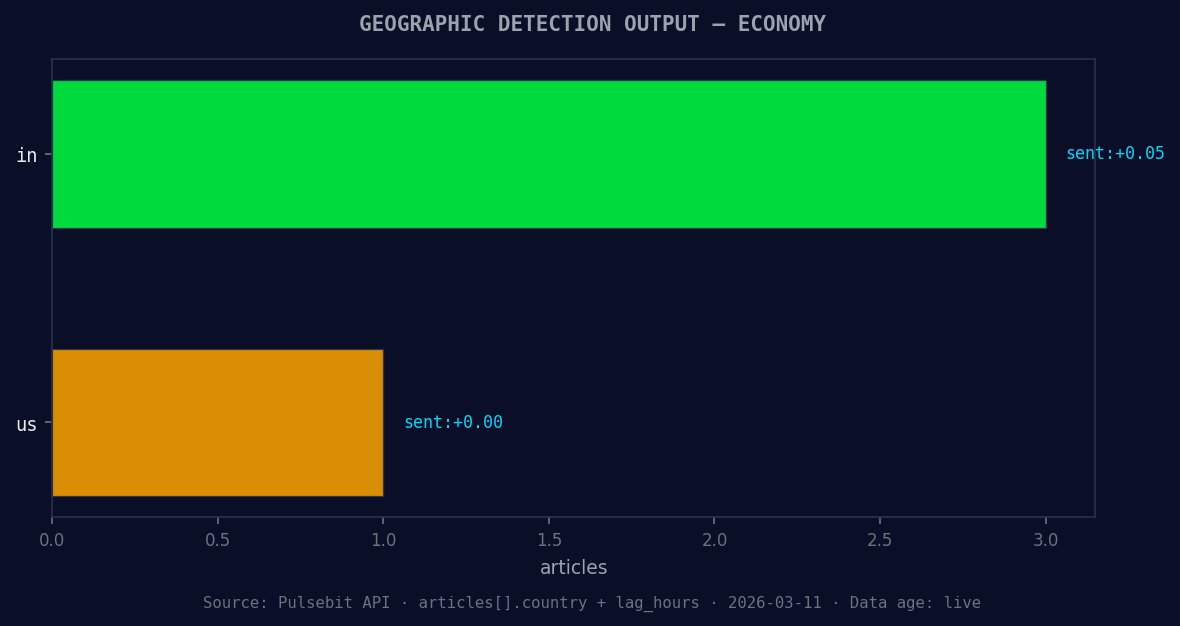Click the '2.5' axis tick label
1180x626 pixels.
coord(879,538)
